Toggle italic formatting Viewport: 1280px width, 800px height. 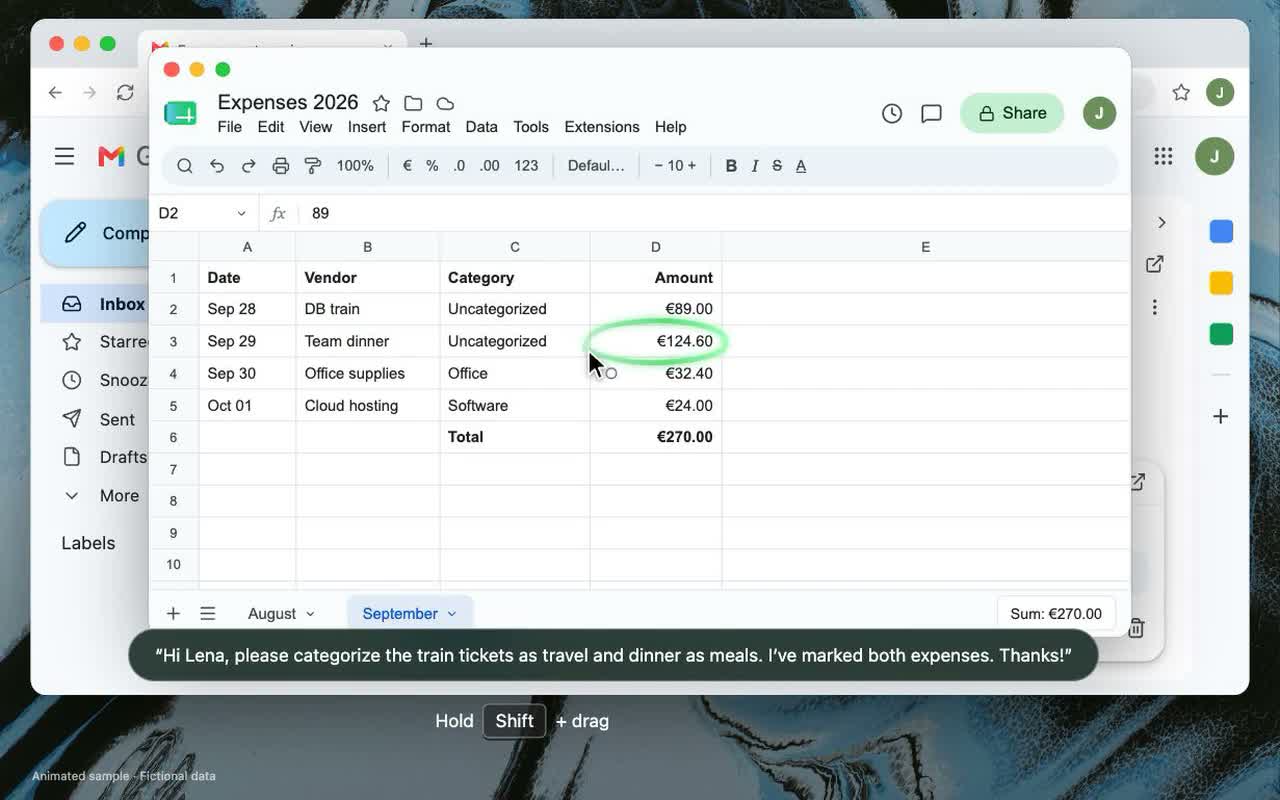[755, 166]
